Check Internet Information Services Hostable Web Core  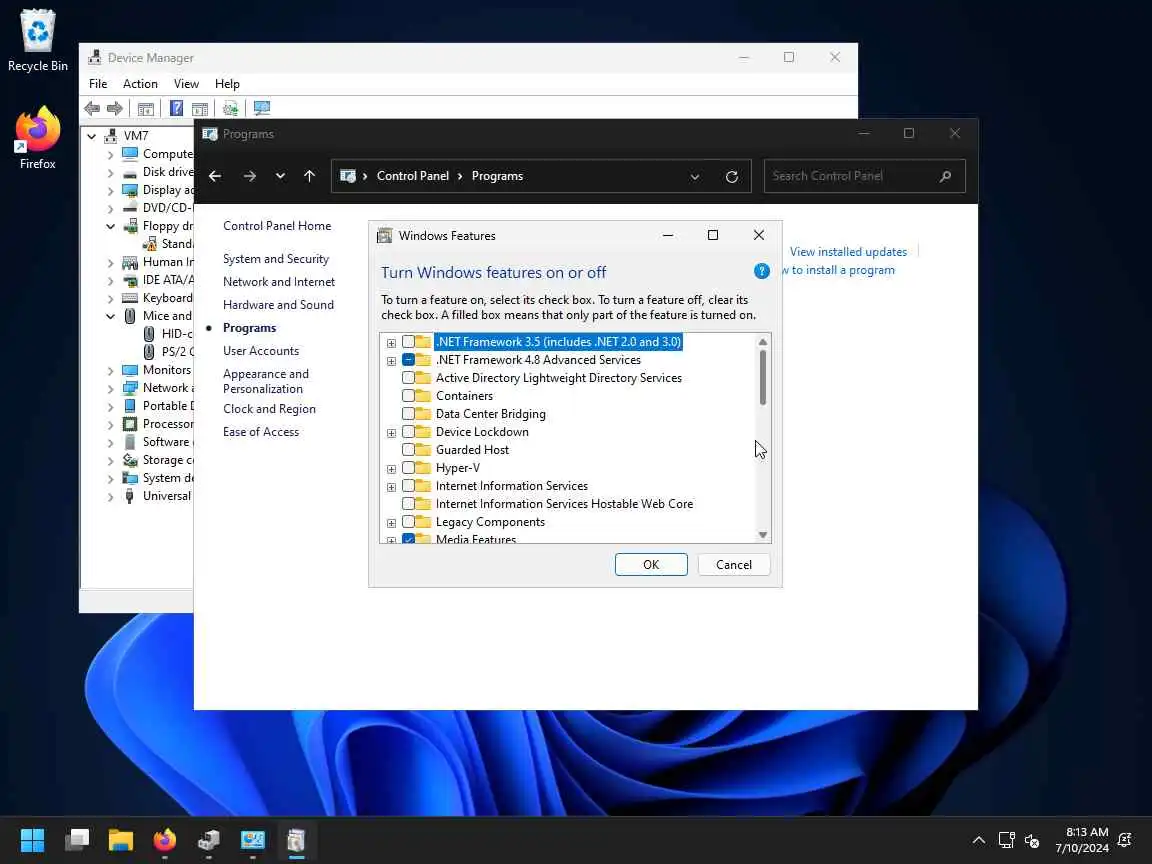click(x=408, y=504)
